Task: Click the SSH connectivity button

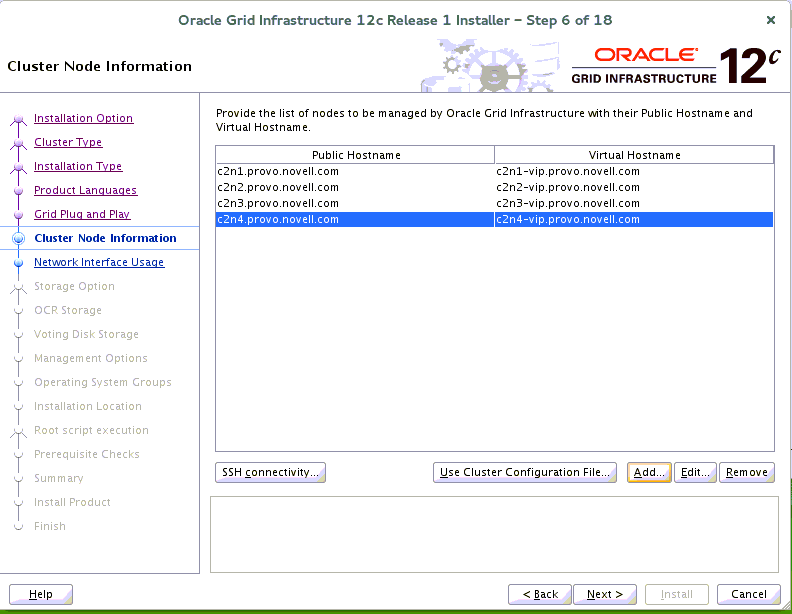Action: (270, 472)
